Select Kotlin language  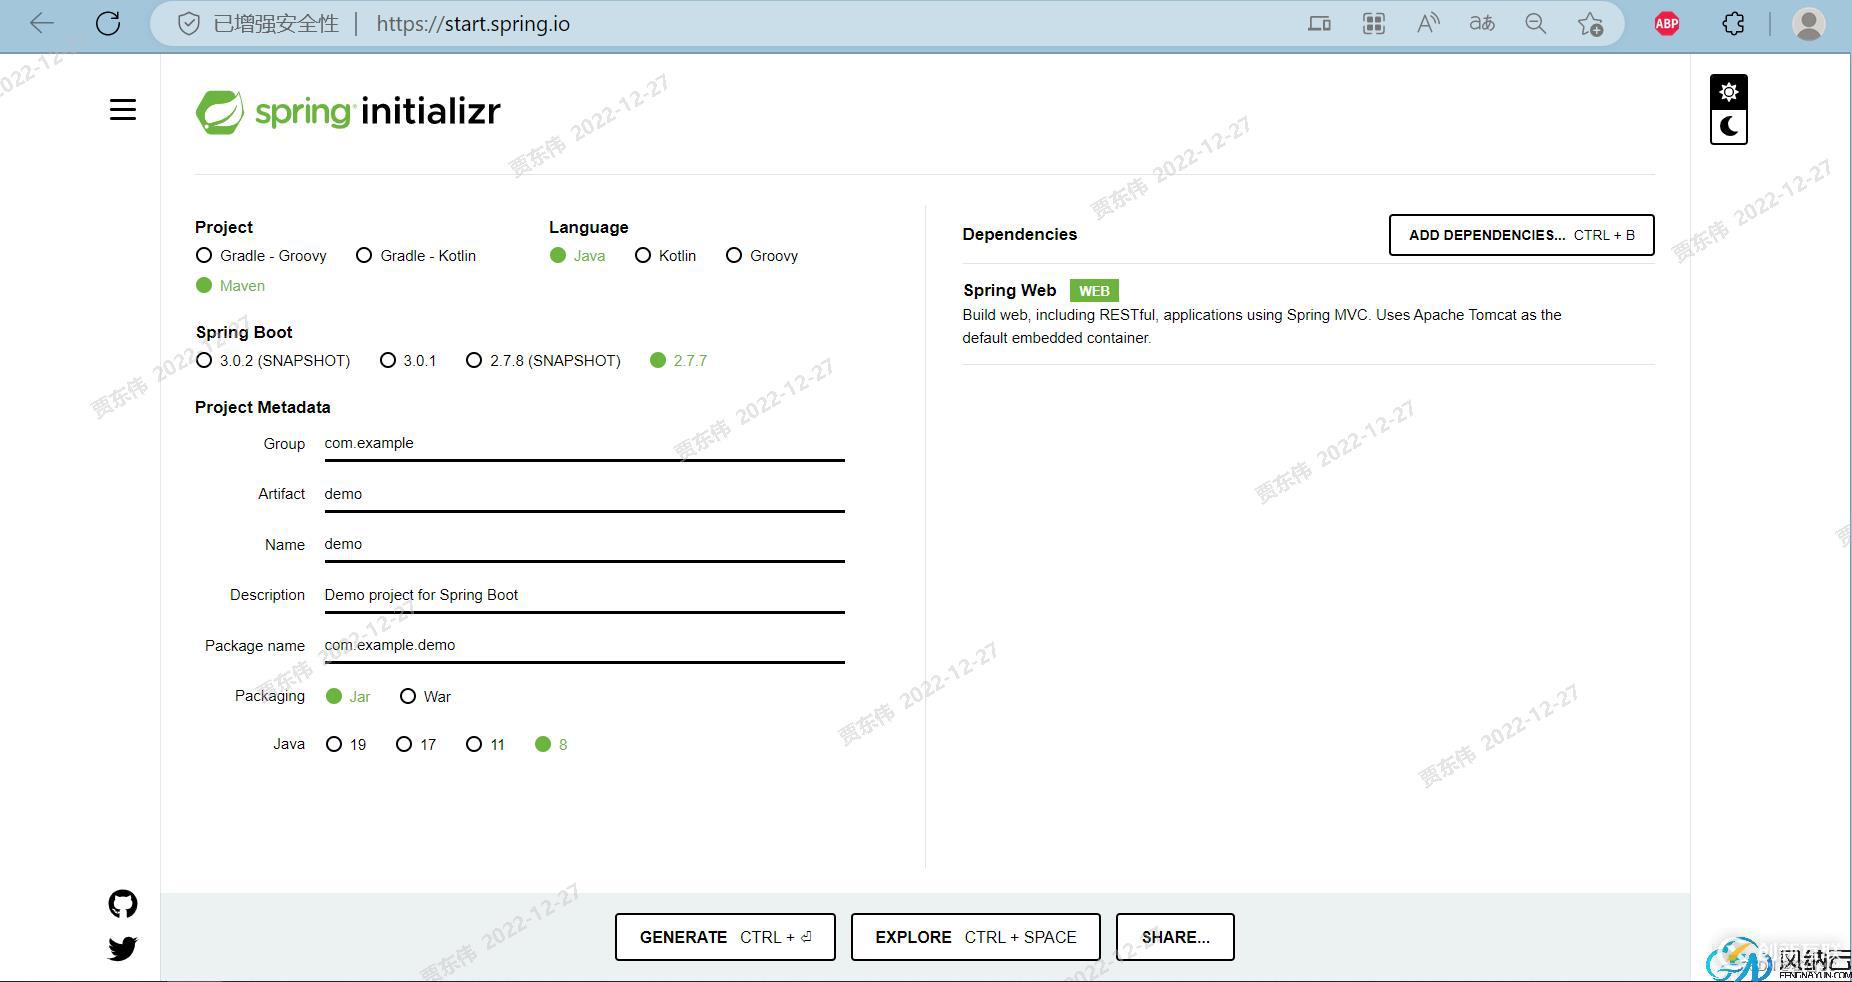tap(666, 256)
